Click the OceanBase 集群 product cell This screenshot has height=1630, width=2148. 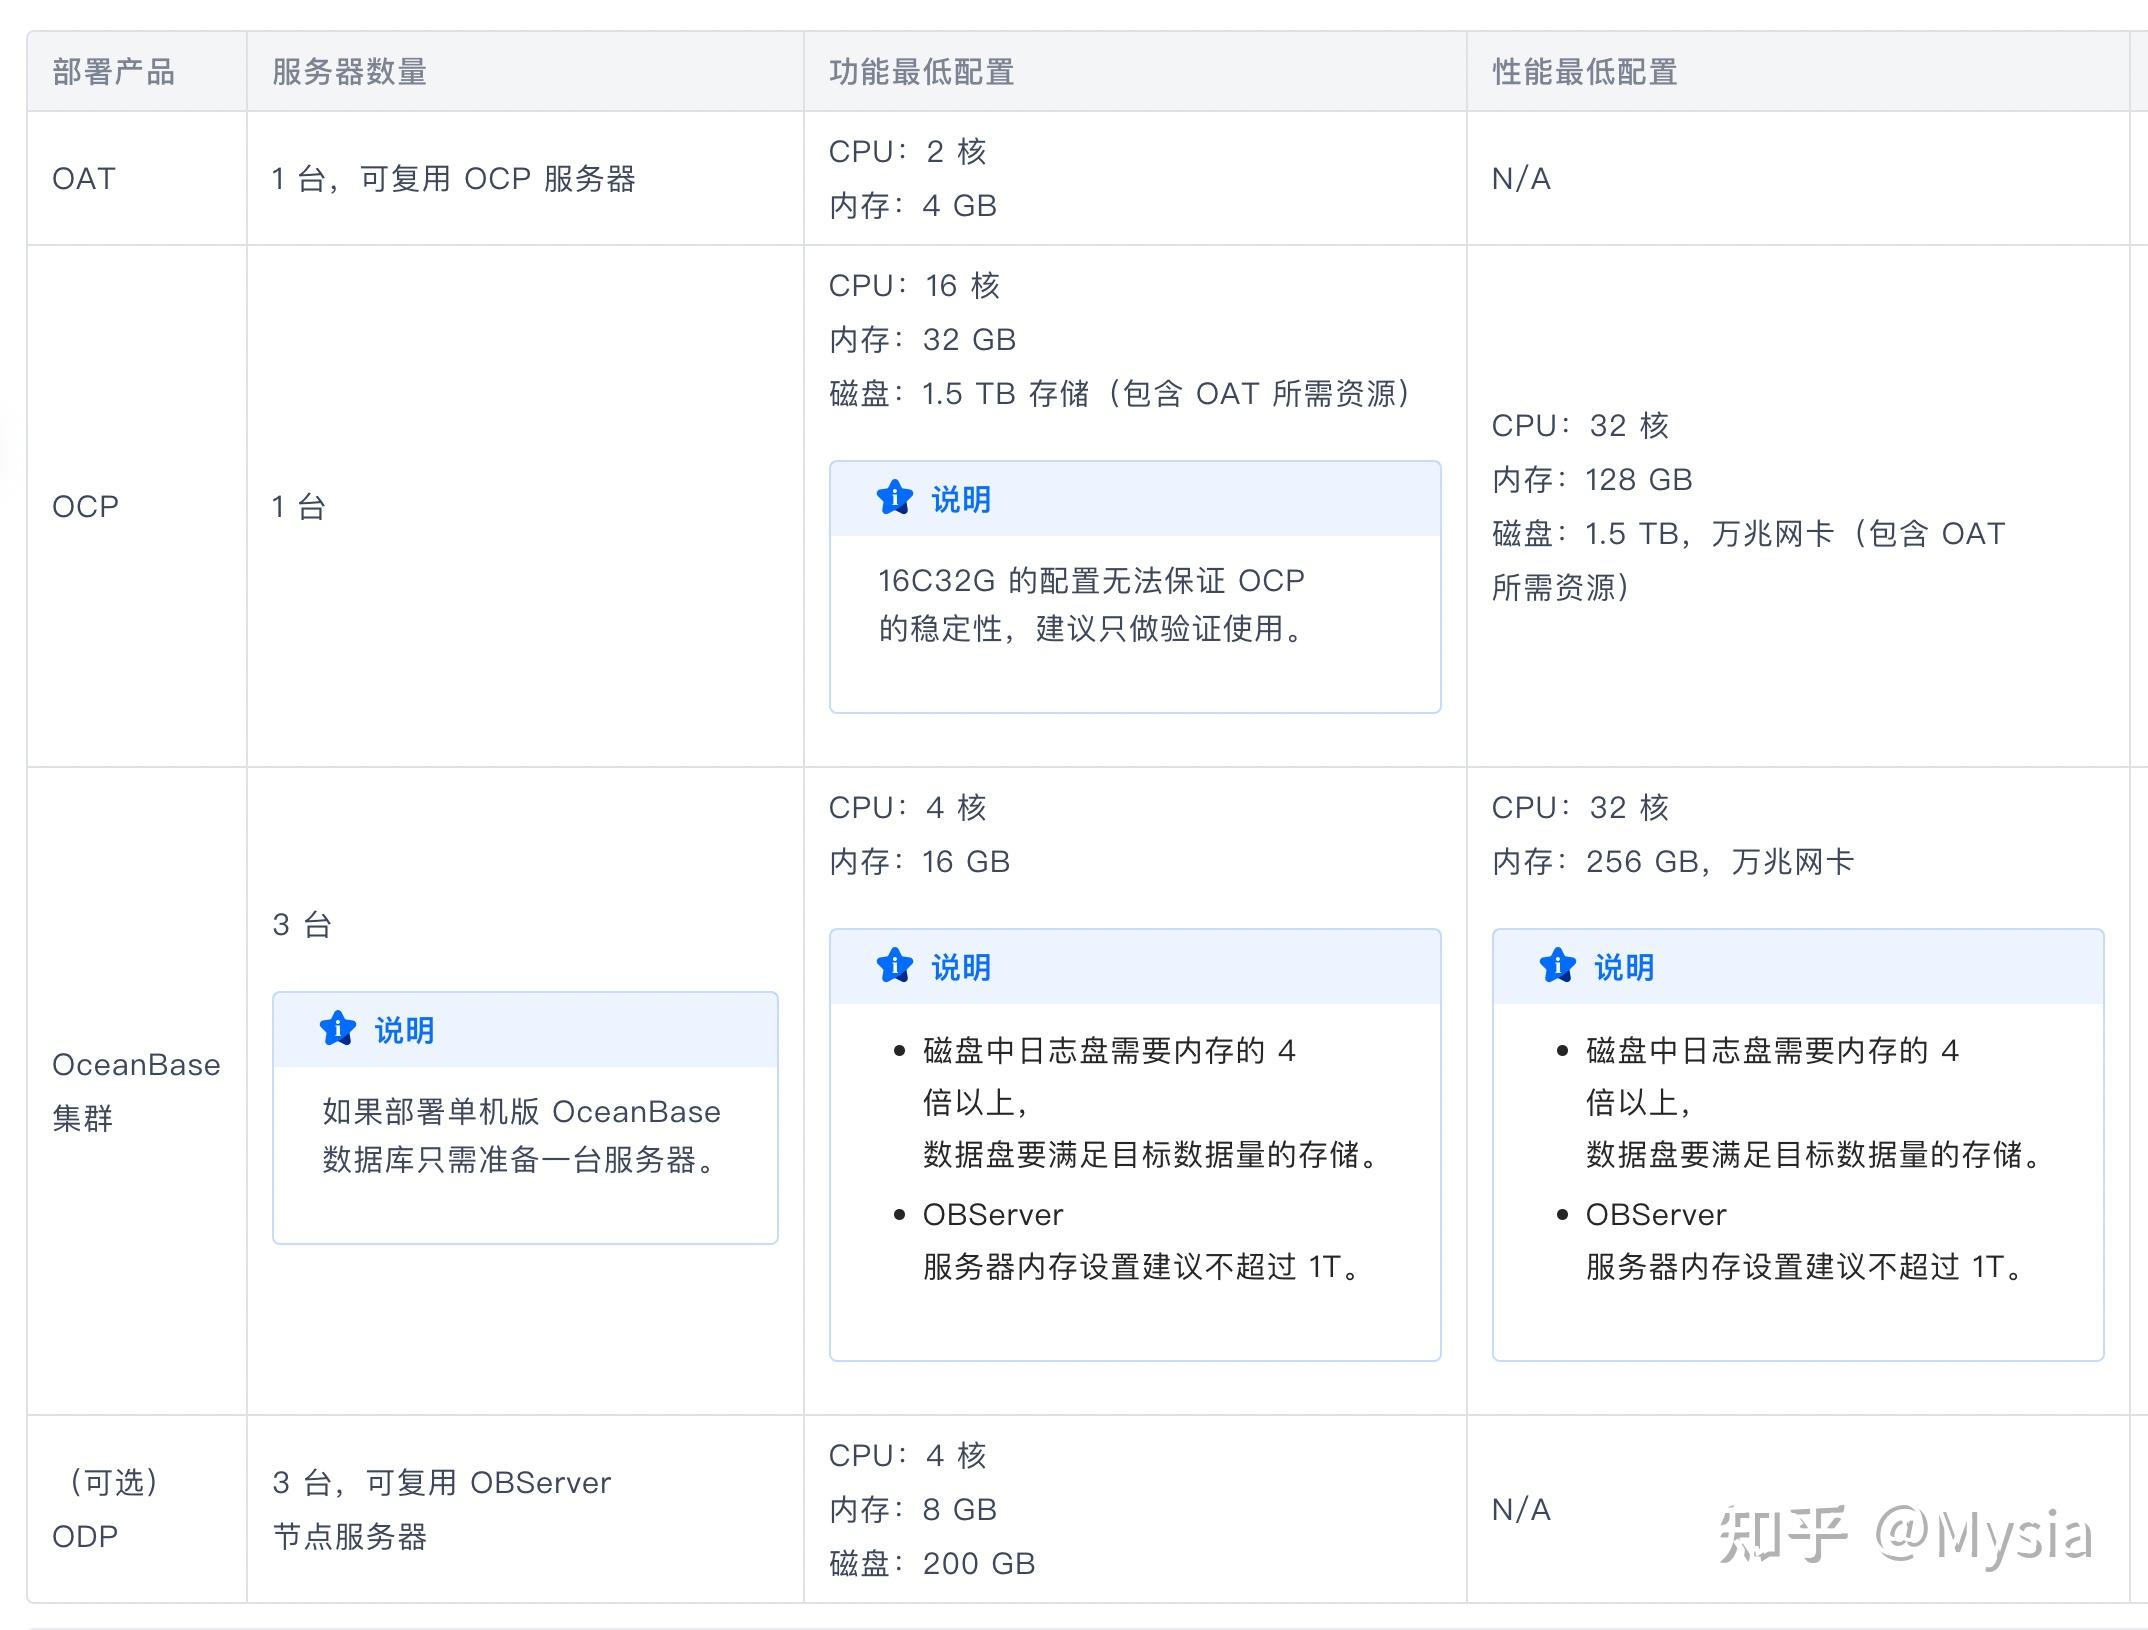click(135, 1090)
